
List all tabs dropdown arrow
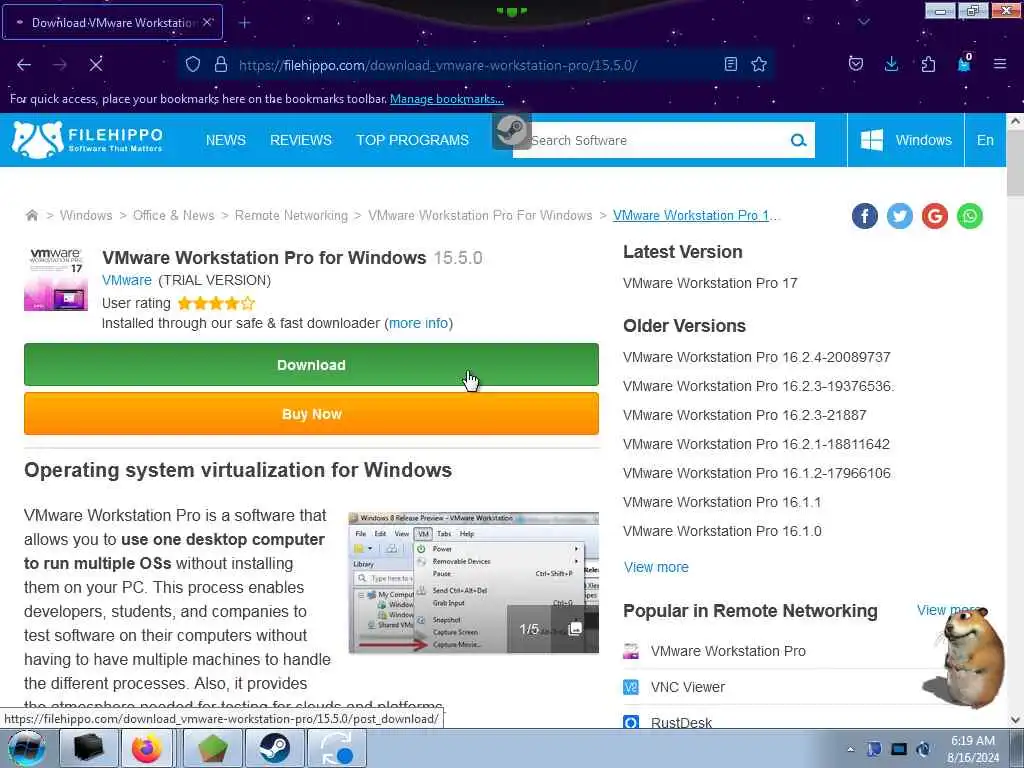click(x=864, y=22)
